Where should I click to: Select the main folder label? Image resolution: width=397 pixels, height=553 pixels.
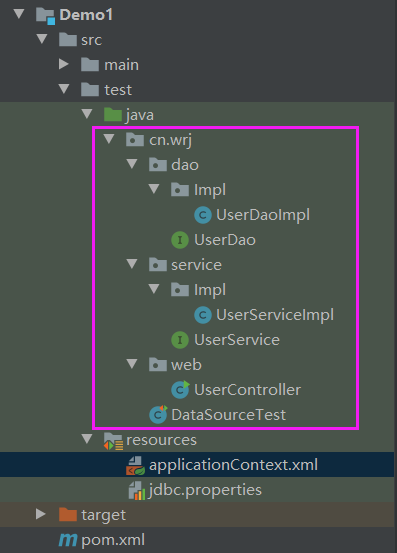(121, 65)
